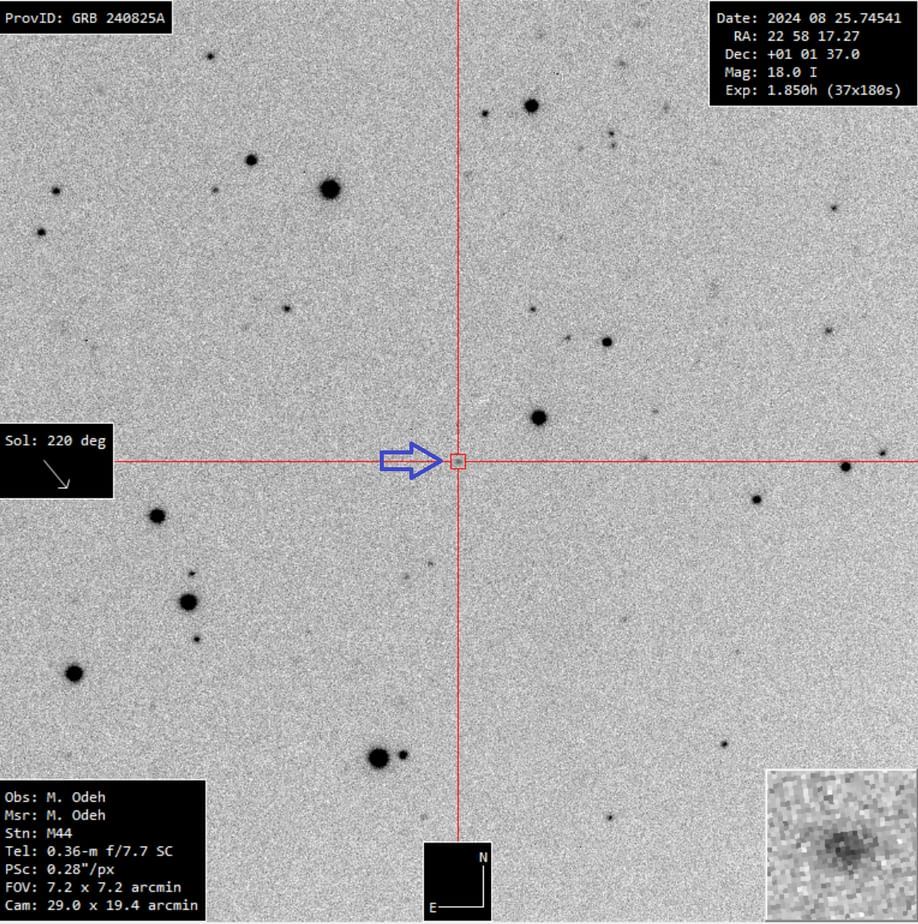Open the zoomed GRB afterglow inset thumbnail
The width and height of the screenshot is (918, 924).
pos(841,845)
